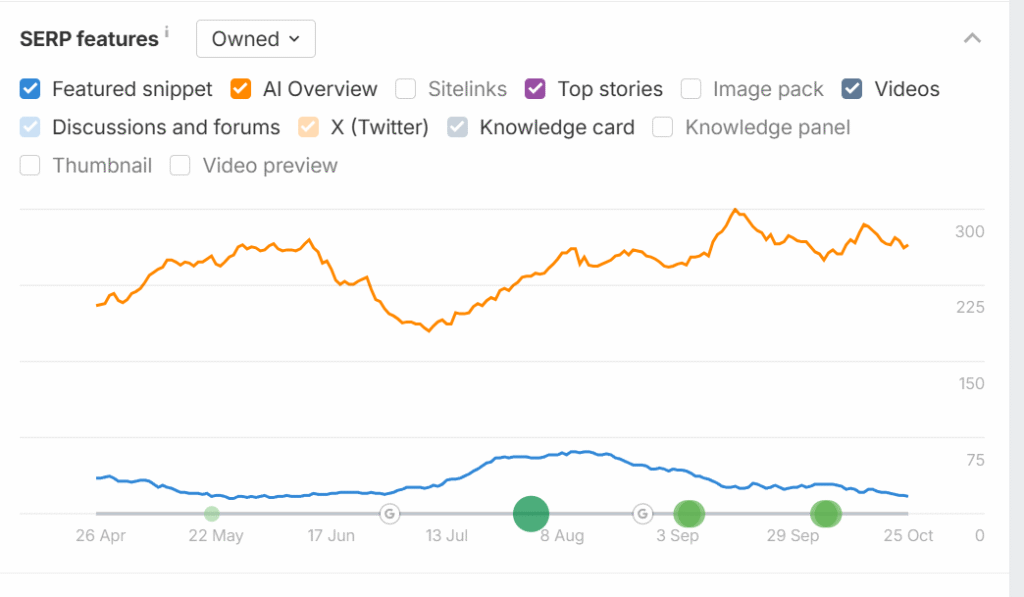Toggle the Knowledge card checkbox
This screenshot has width=1024, height=597.
pos(458,127)
